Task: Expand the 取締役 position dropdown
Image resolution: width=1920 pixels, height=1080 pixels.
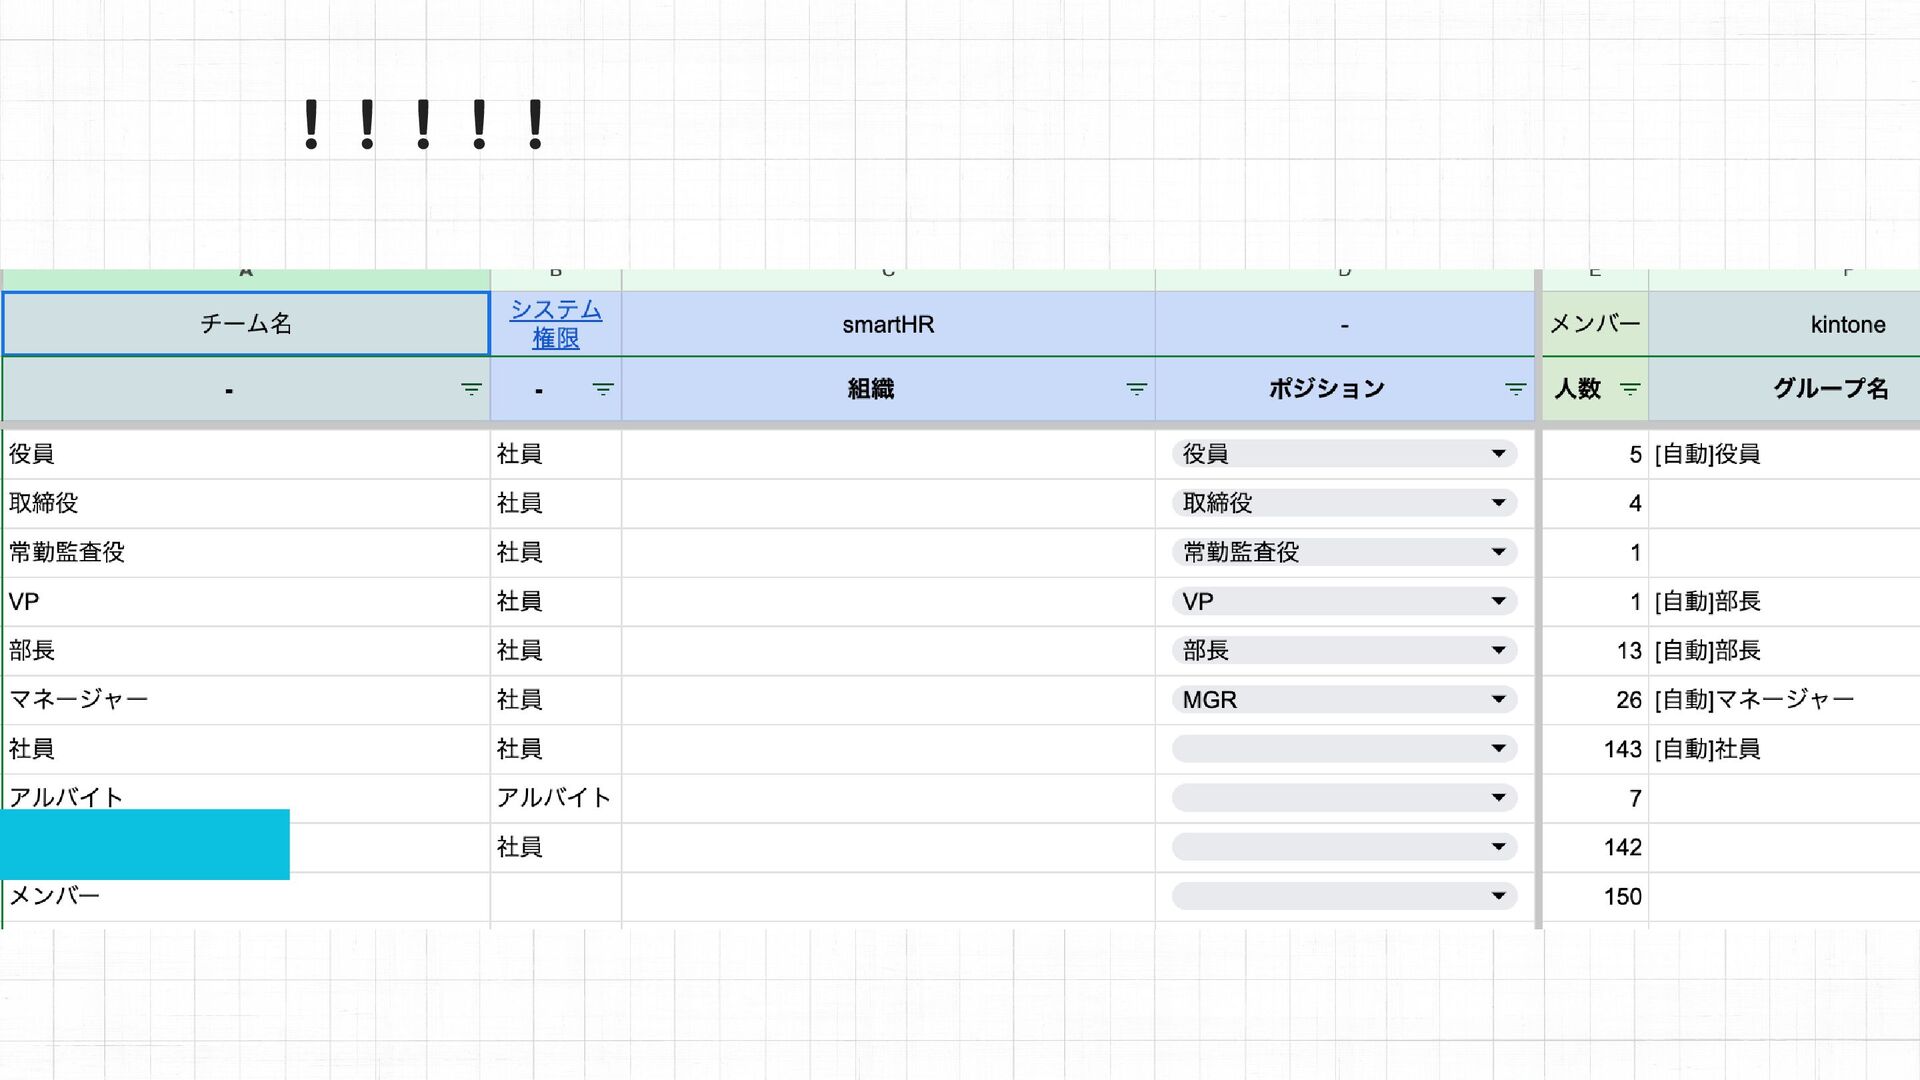Action: (1498, 503)
